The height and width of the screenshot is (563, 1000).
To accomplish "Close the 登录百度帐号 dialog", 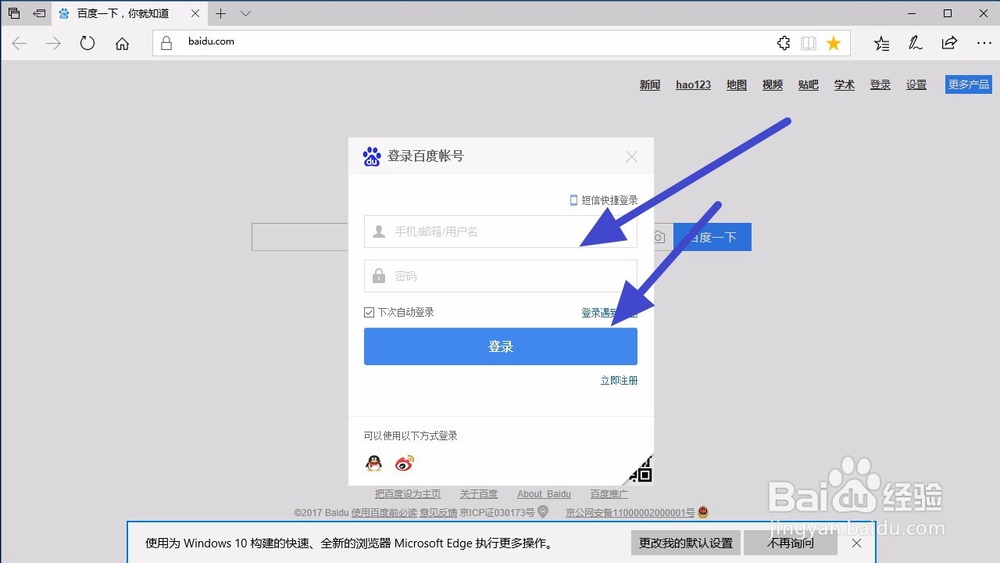I will [631, 157].
